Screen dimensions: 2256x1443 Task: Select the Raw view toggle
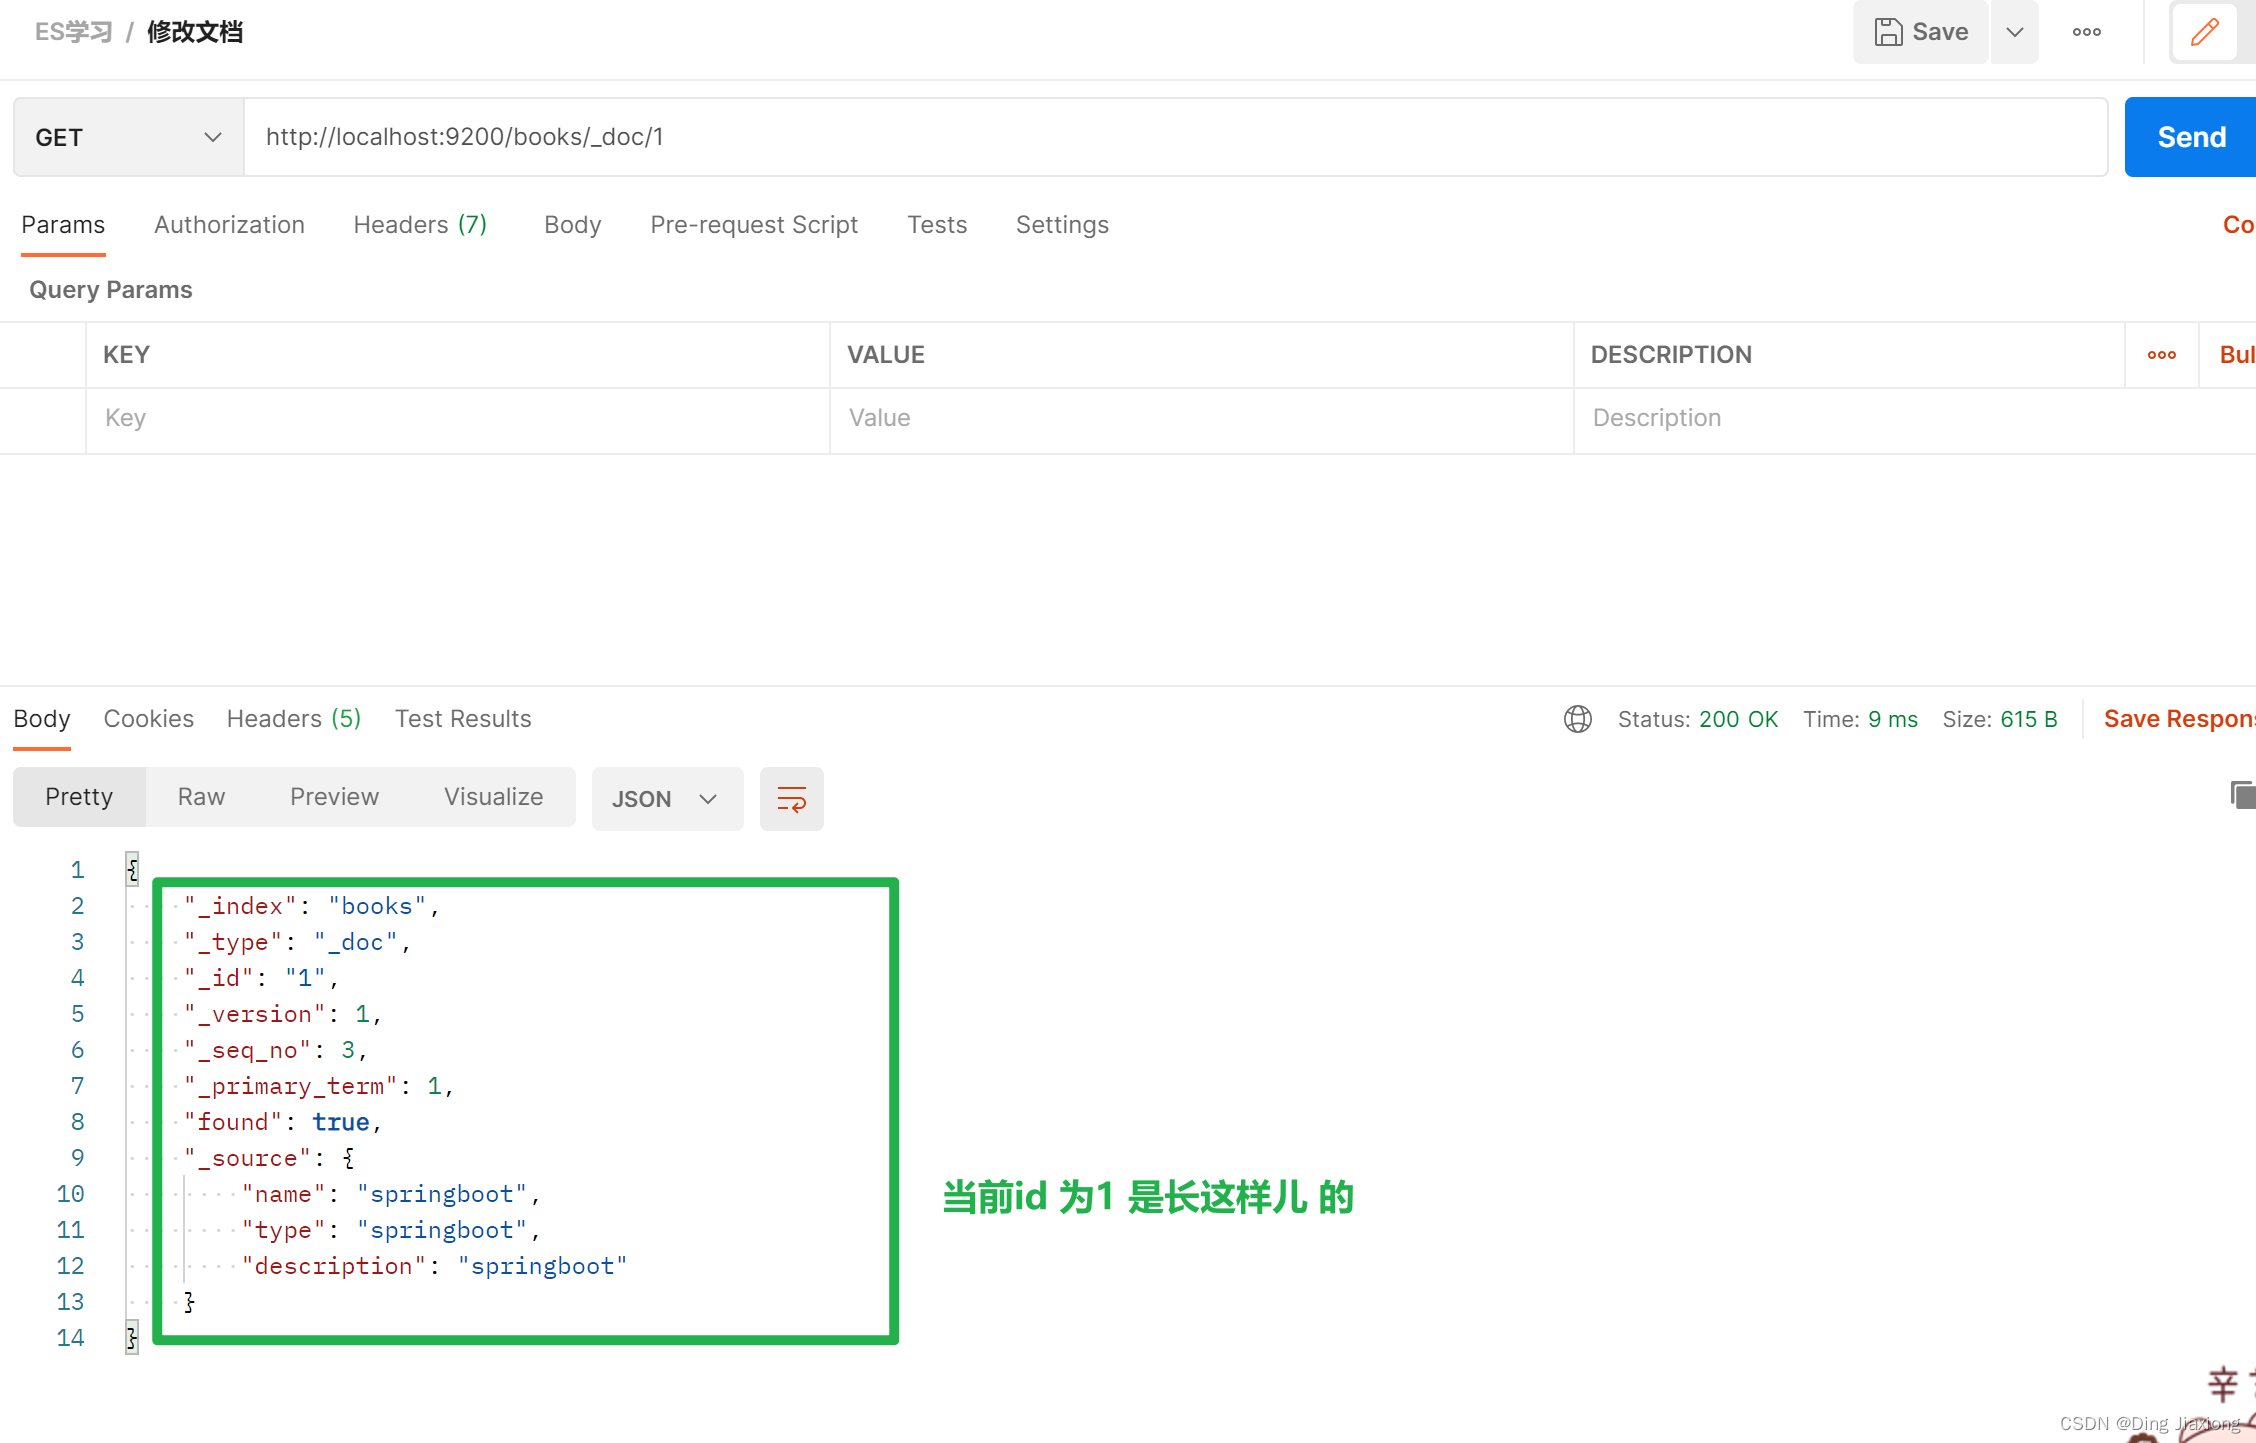click(201, 795)
